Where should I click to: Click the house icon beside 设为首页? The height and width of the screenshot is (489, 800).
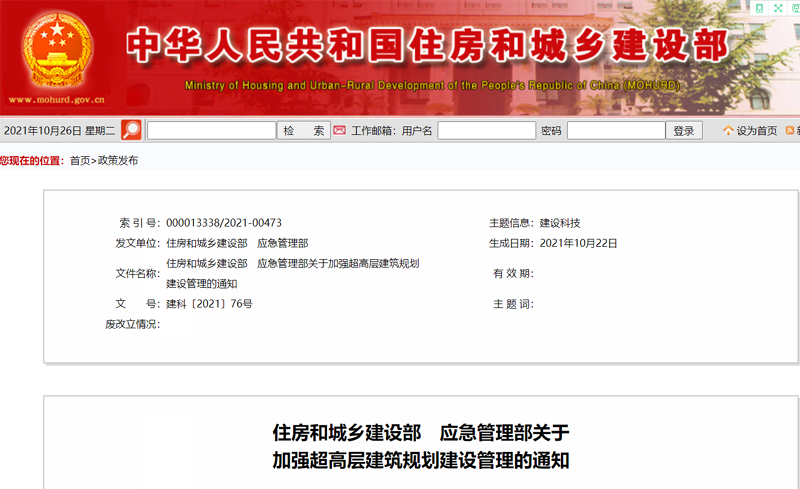tap(728, 131)
